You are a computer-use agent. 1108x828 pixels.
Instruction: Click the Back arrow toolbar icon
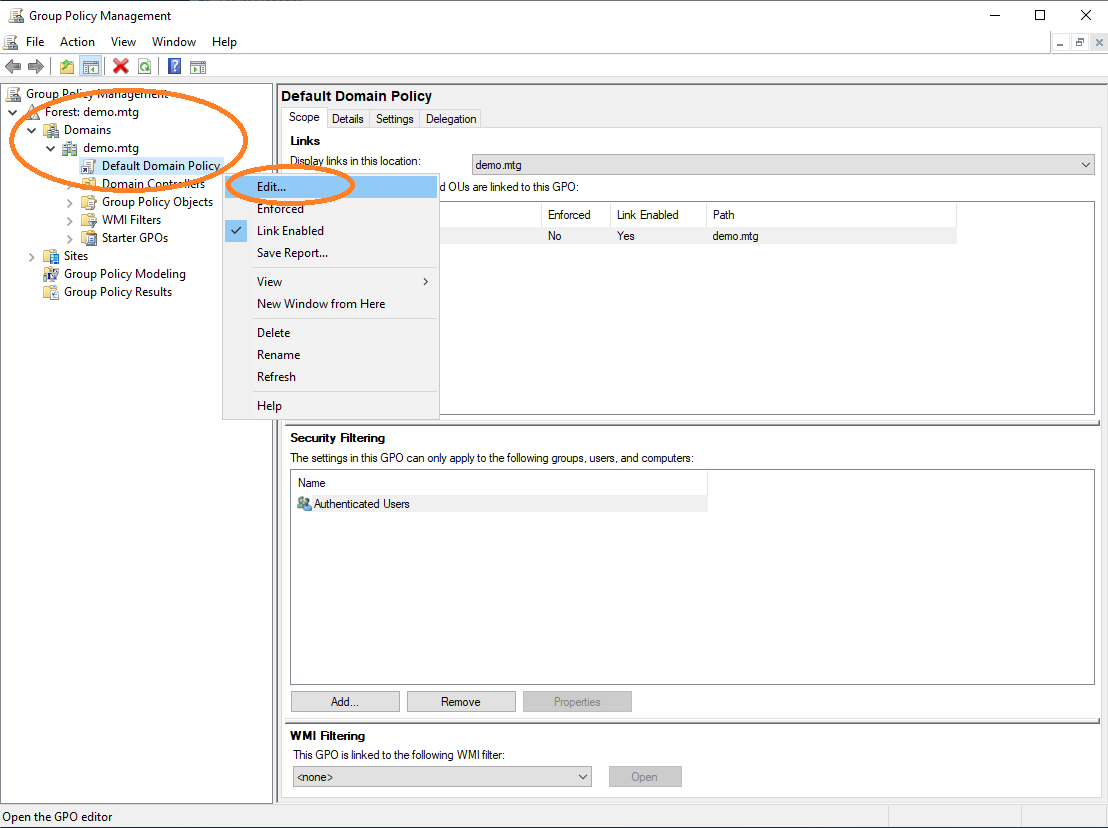pos(13,67)
